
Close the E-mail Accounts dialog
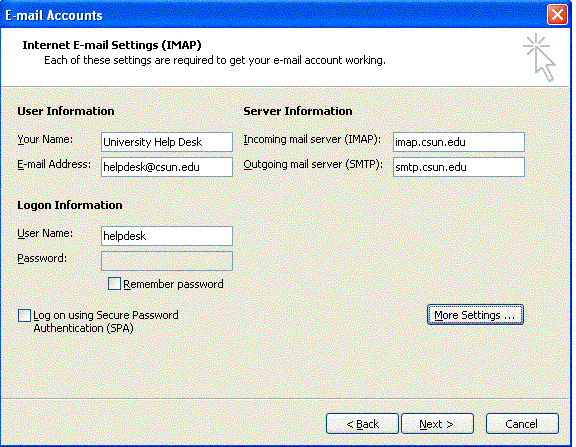(557, 15)
